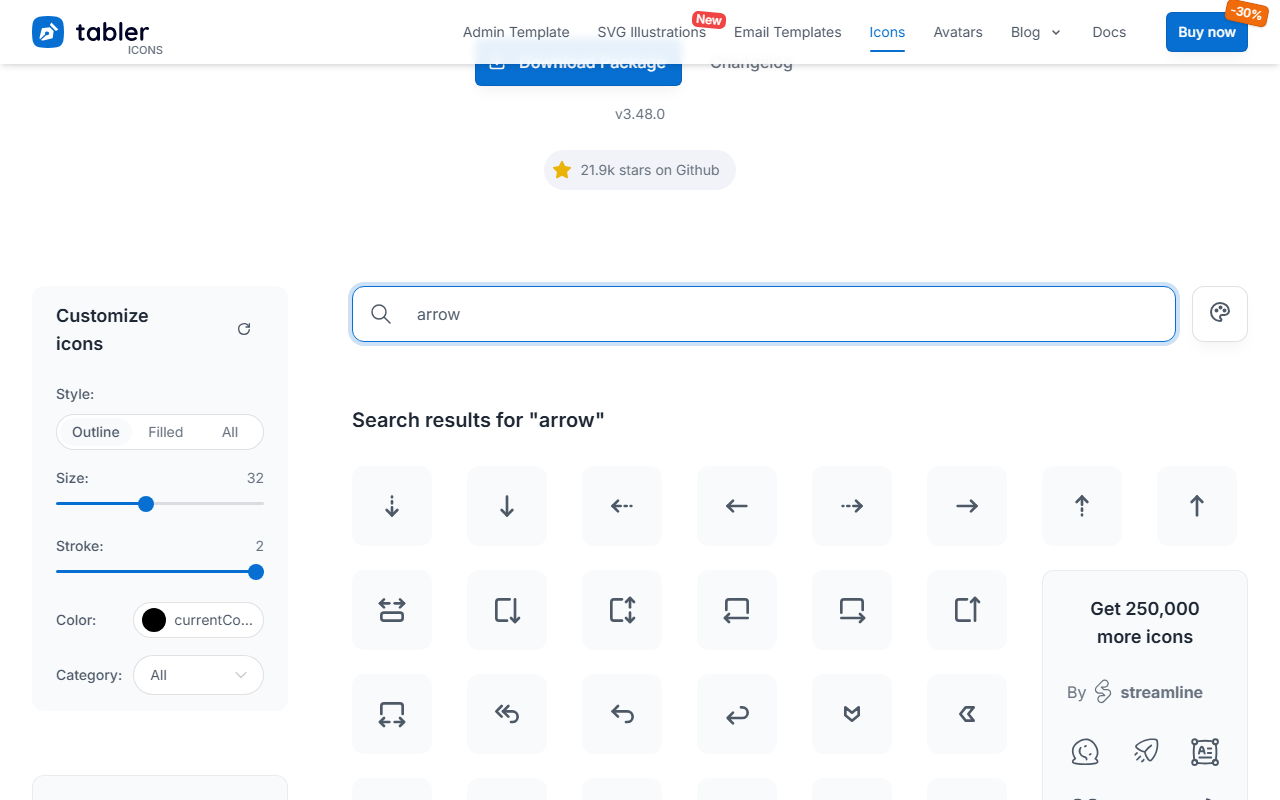Select the corner-down-left return arrow icon
Image resolution: width=1280 pixels, height=800 pixels.
737,714
